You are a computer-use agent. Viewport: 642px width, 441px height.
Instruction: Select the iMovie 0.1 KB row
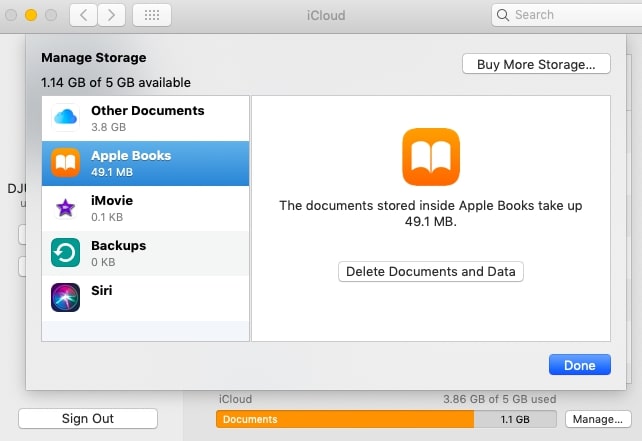coord(145,208)
